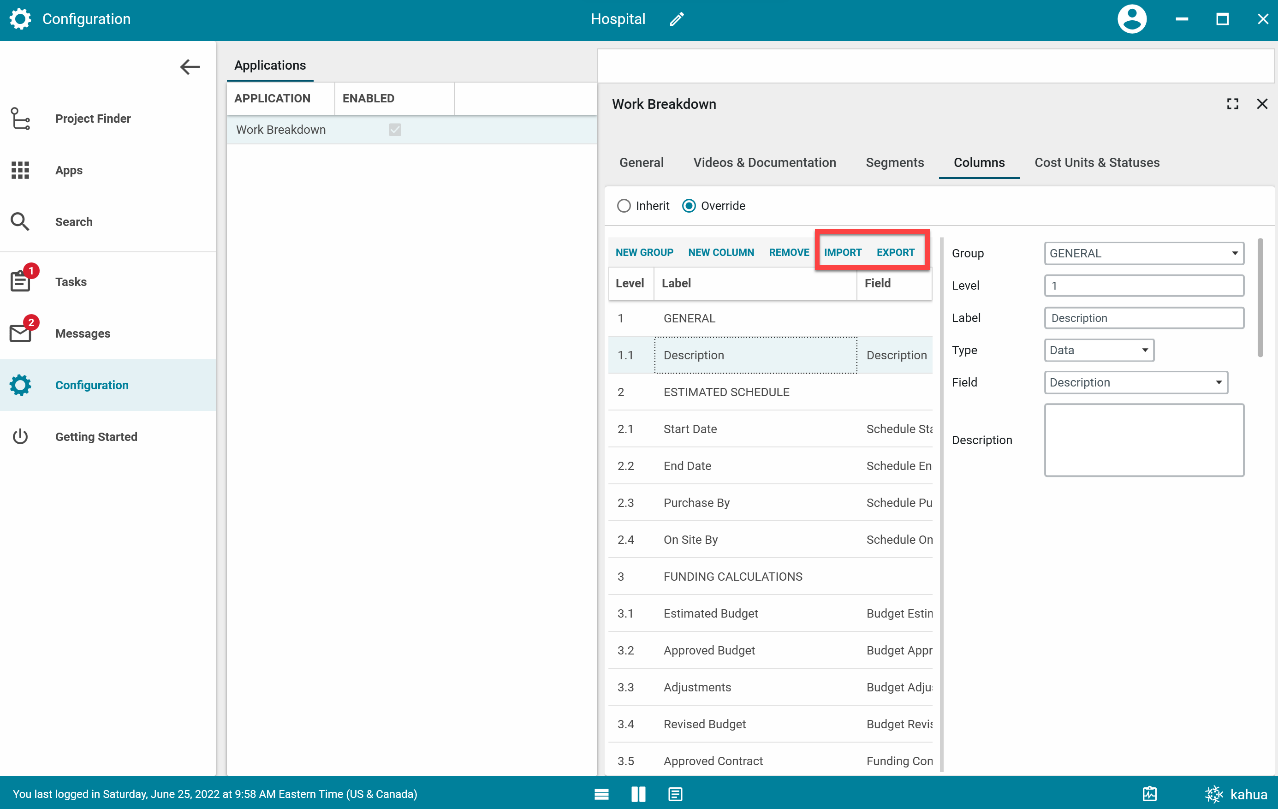Expand Work Breakdown panel to fullscreen

(x=1232, y=104)
